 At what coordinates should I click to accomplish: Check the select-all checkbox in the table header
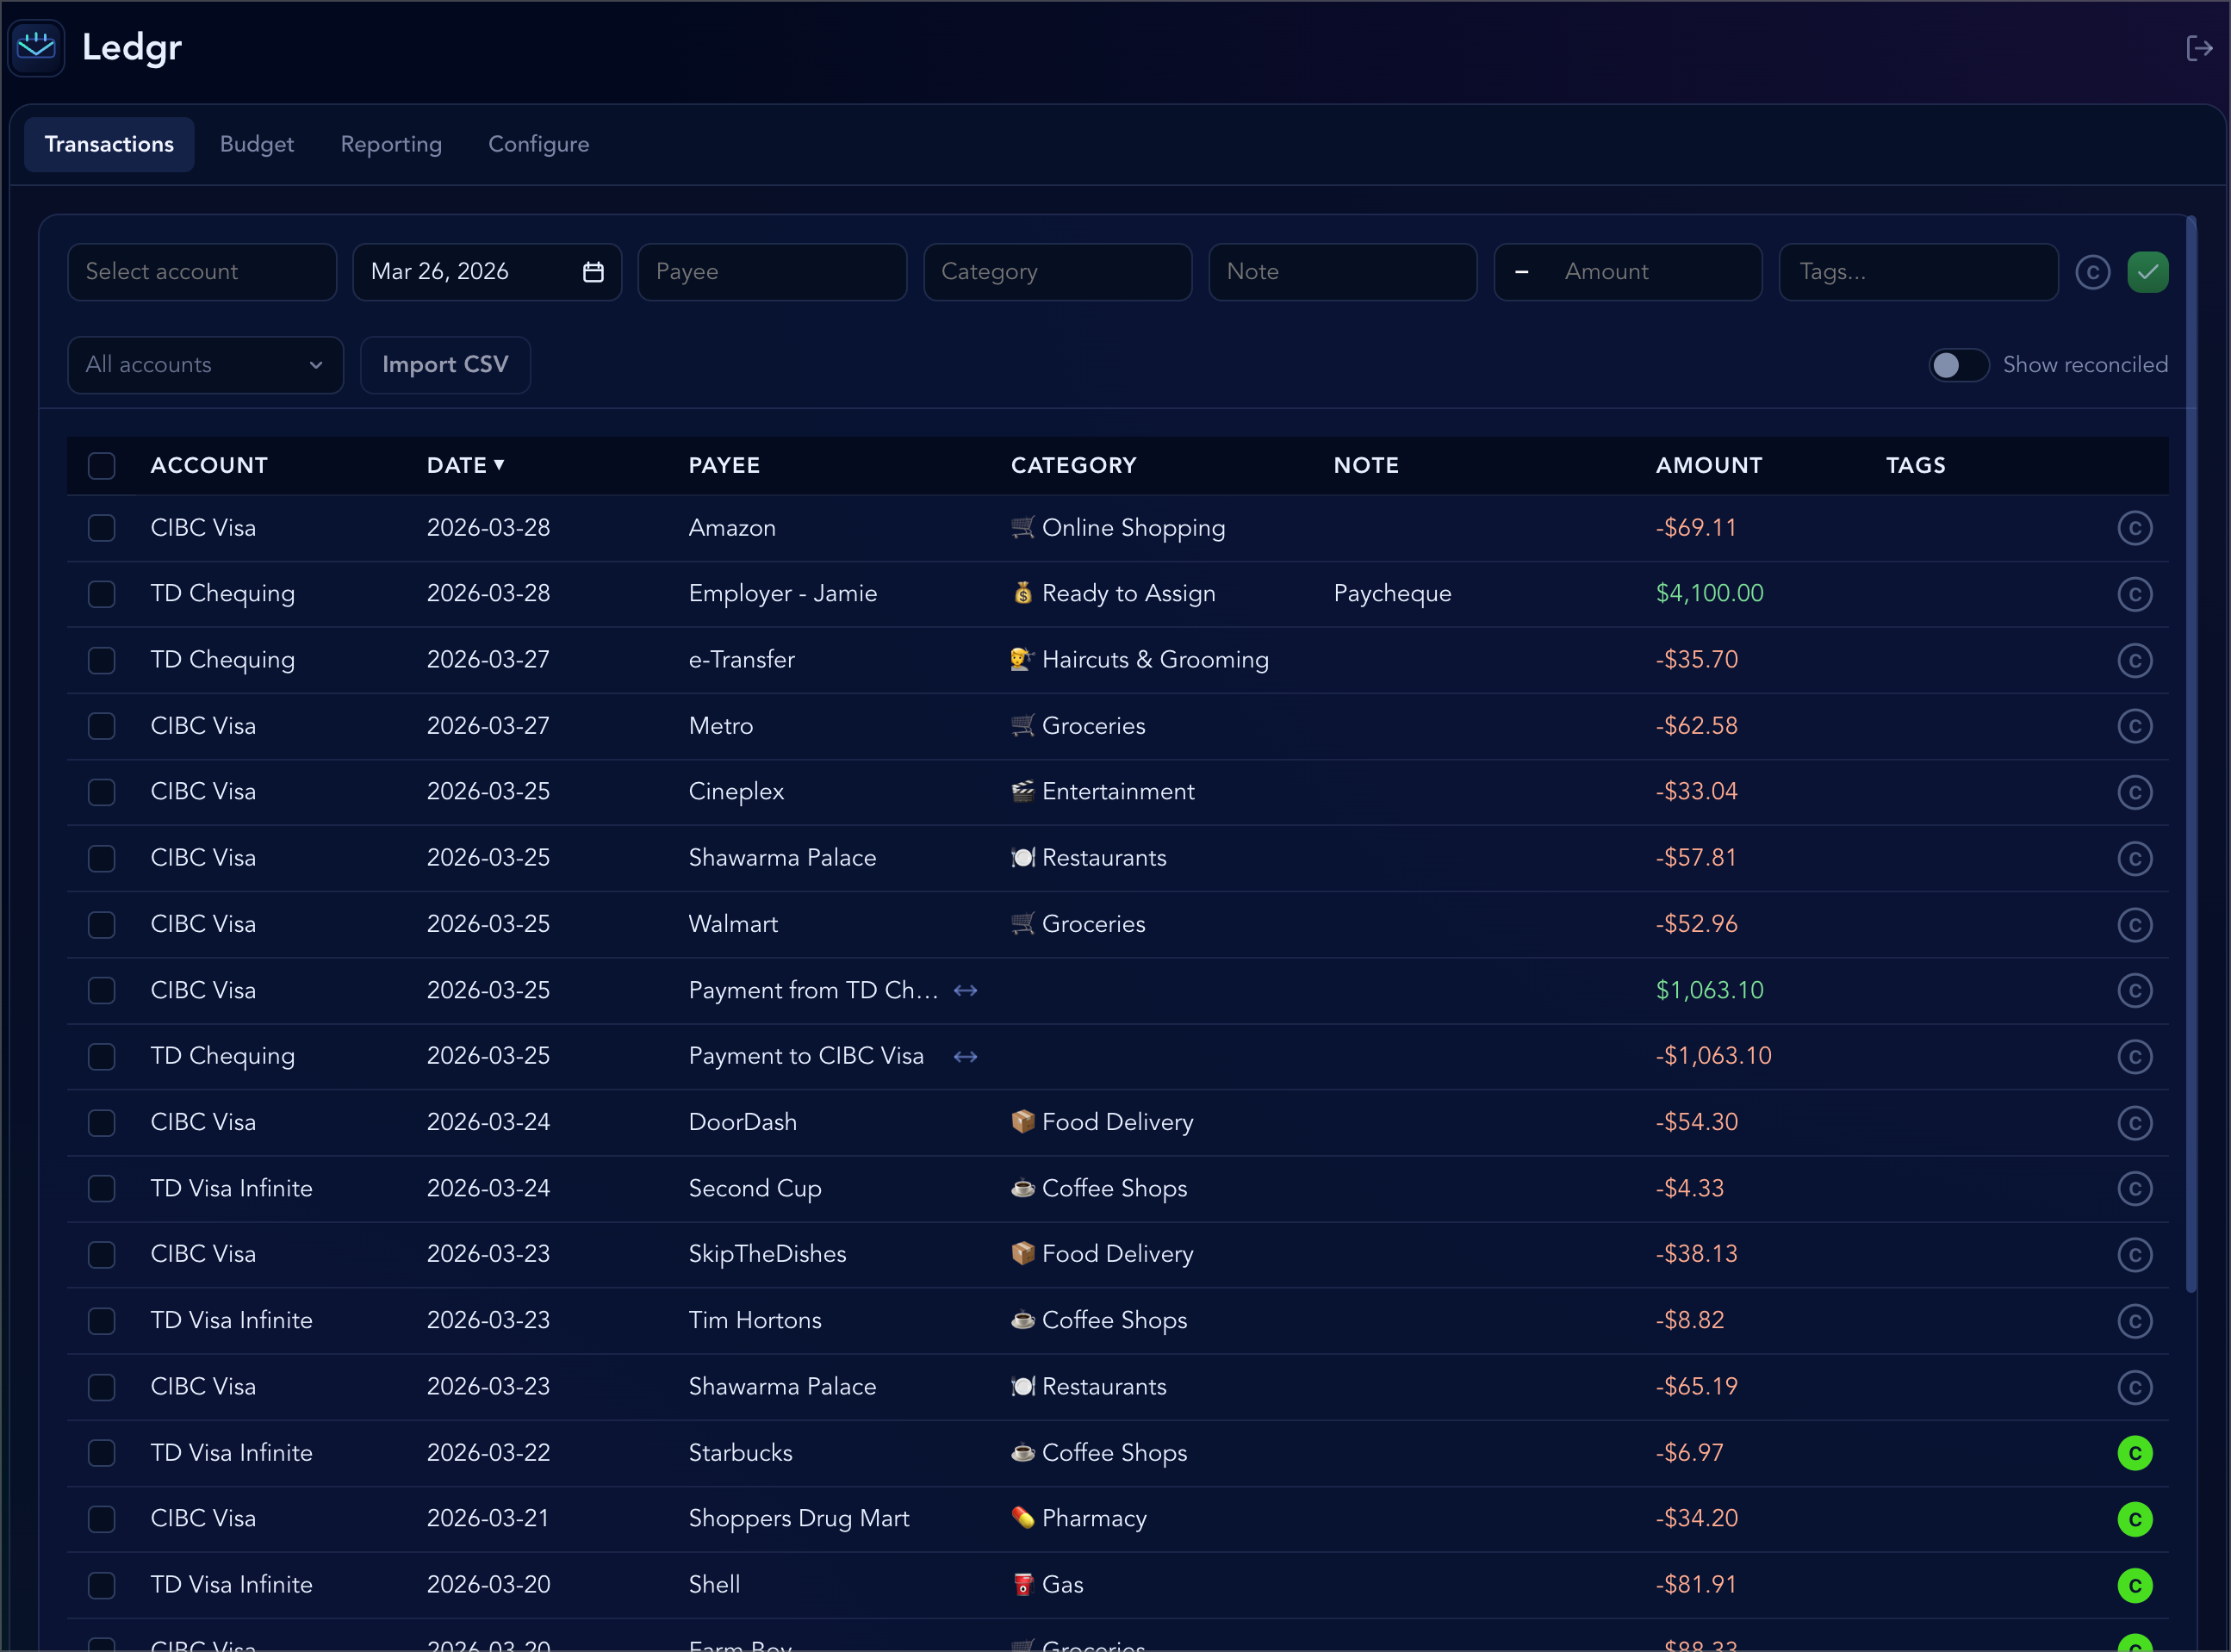coord(101,465)
